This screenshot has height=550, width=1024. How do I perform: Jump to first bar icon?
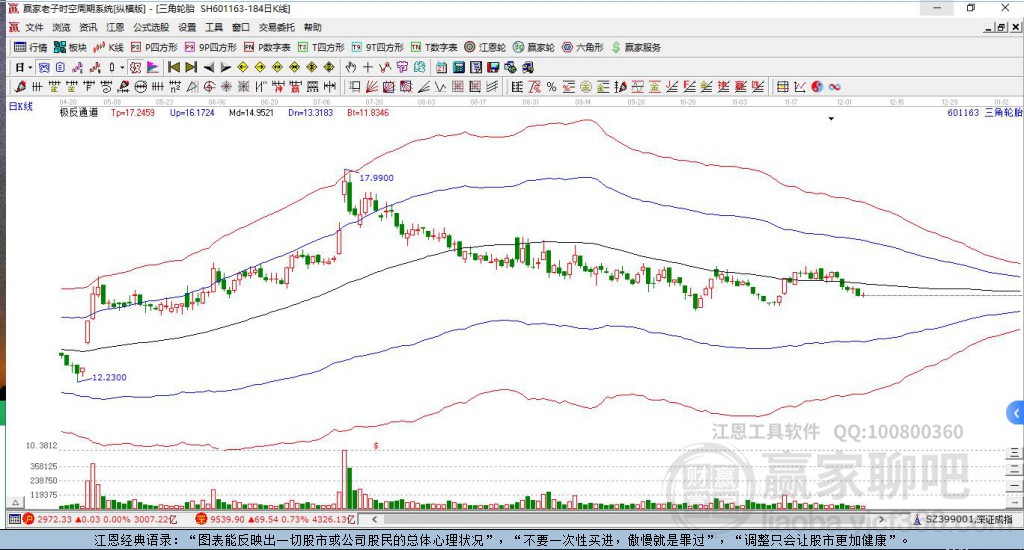pos(174,67)
